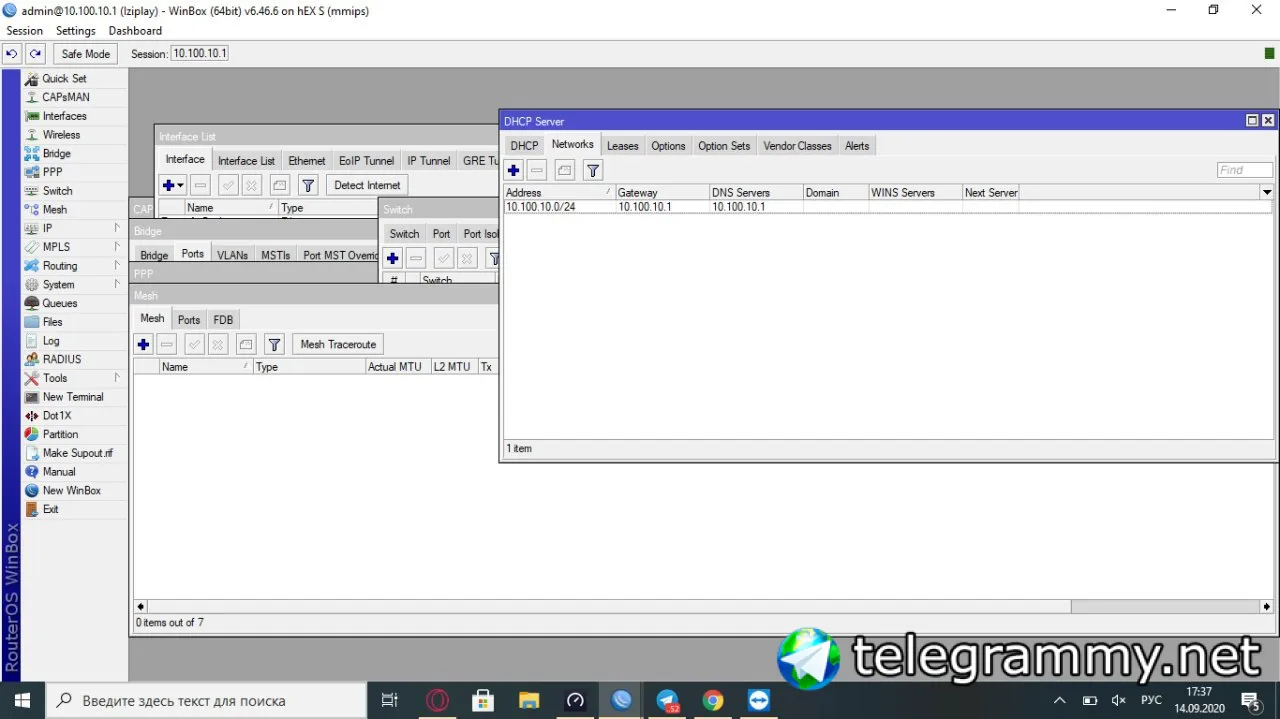1280x719 pixels.
Task: Expand the MPLS submenu
Action: (x=117, y=247)
